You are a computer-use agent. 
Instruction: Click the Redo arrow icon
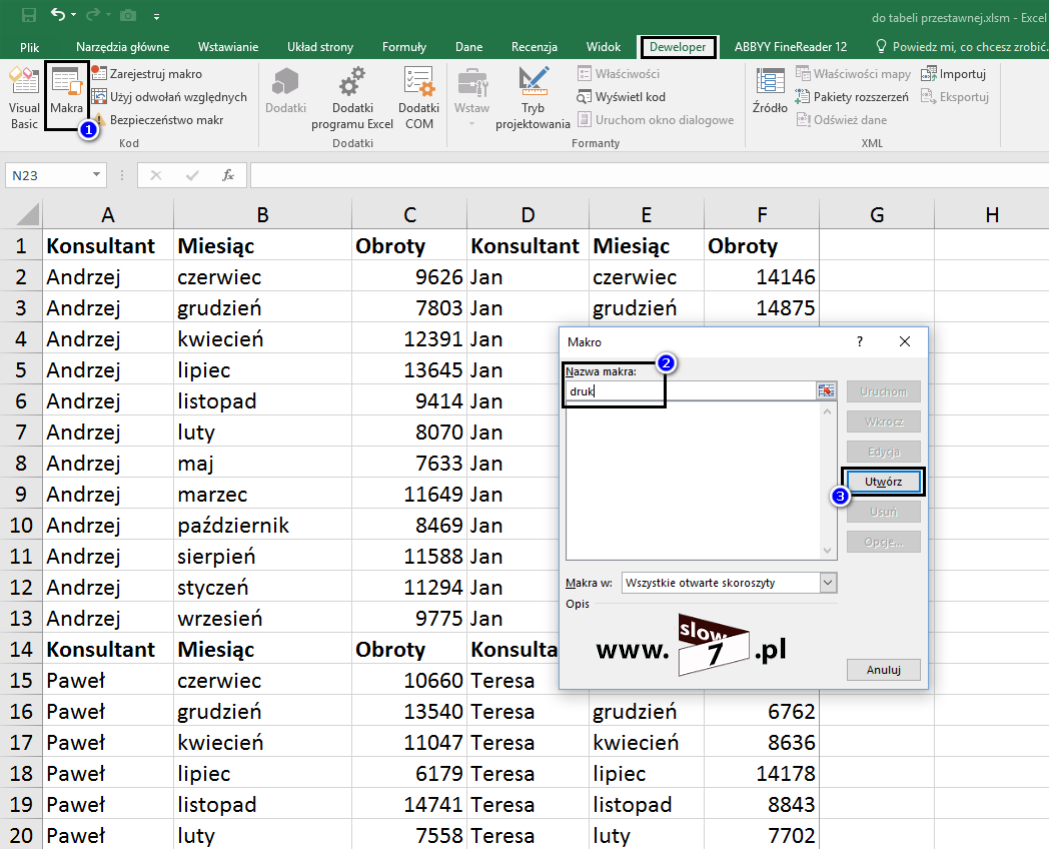pos(92,15)
